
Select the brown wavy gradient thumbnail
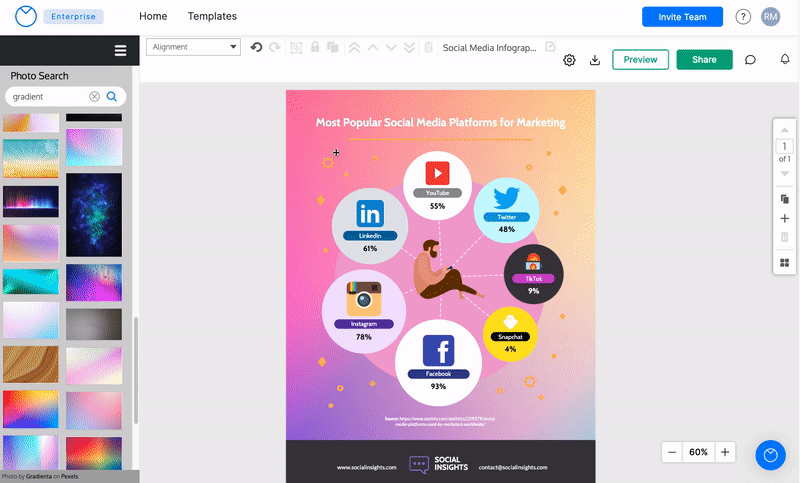tap(31, 365)
